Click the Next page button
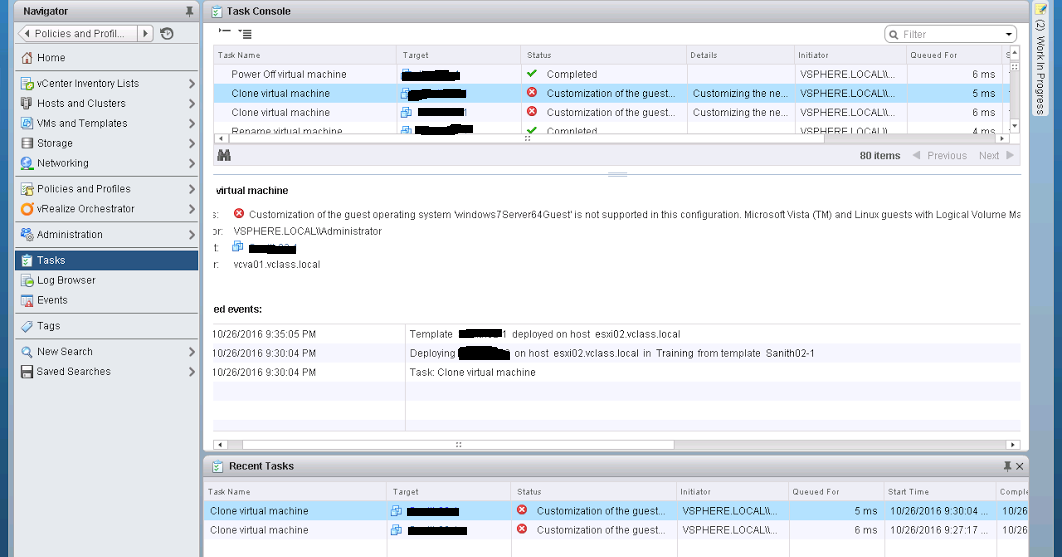The image size is (1062, 557). 996,155
